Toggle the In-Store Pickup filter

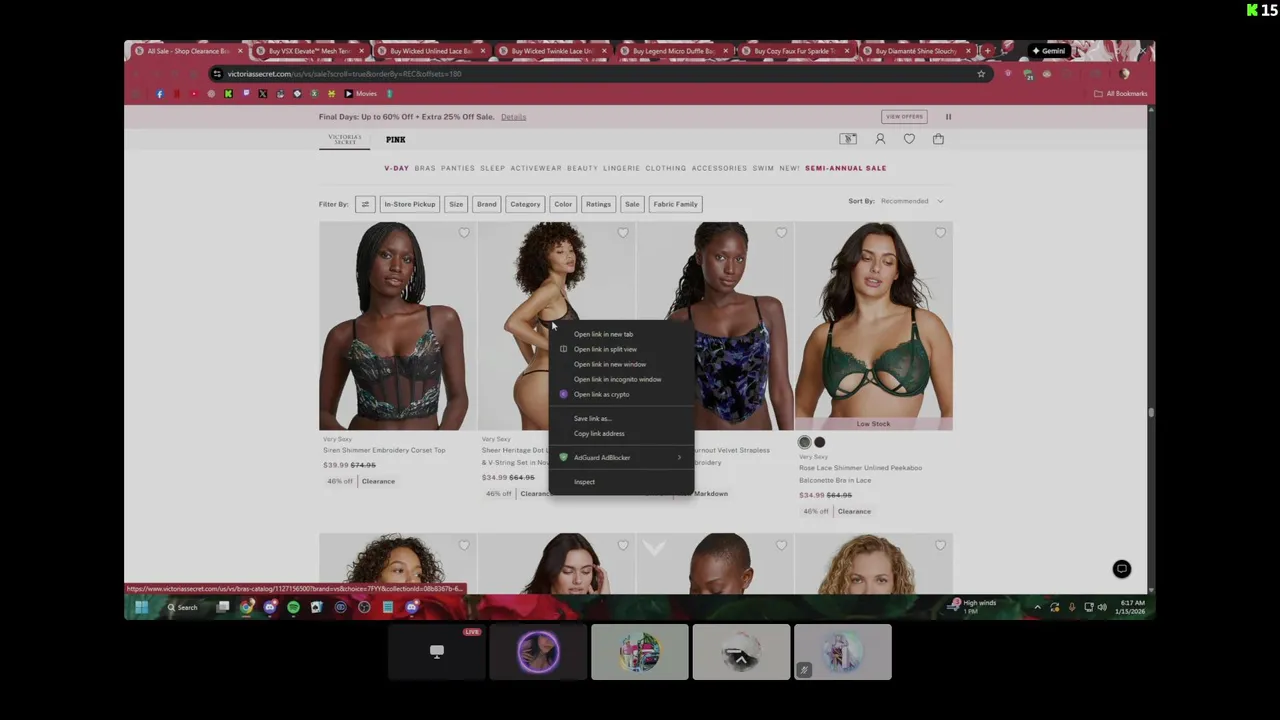coord(410,204)
